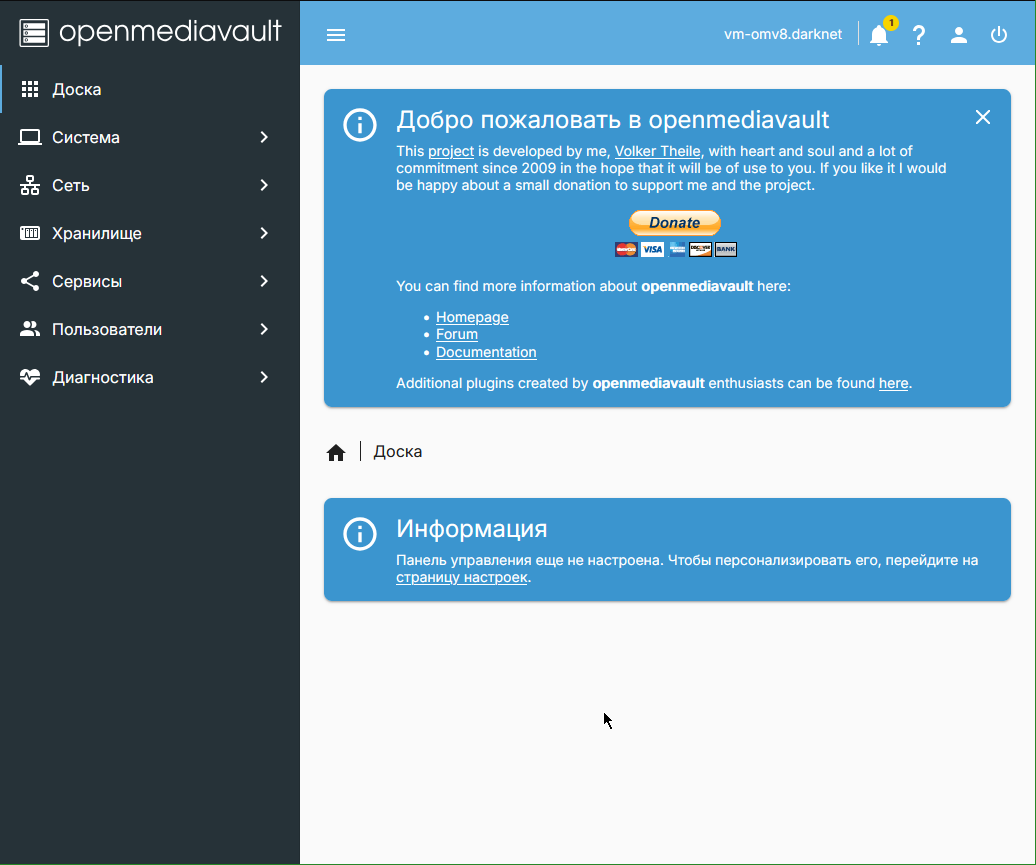Screen dimensions: 1036x865
Task: Open the Сервисы sidebar item
Action: click(x=150, y=282)
